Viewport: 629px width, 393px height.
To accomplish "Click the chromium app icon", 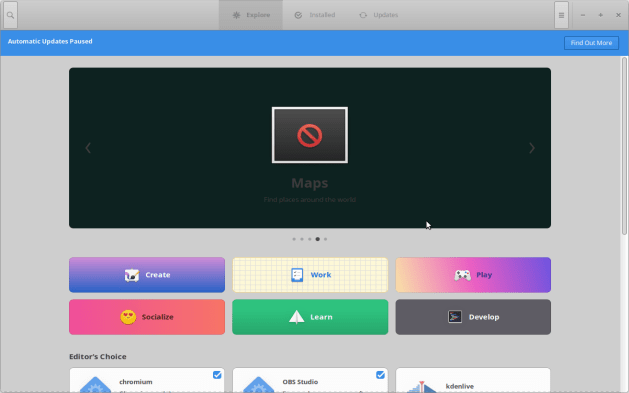I will coord(95,385).
